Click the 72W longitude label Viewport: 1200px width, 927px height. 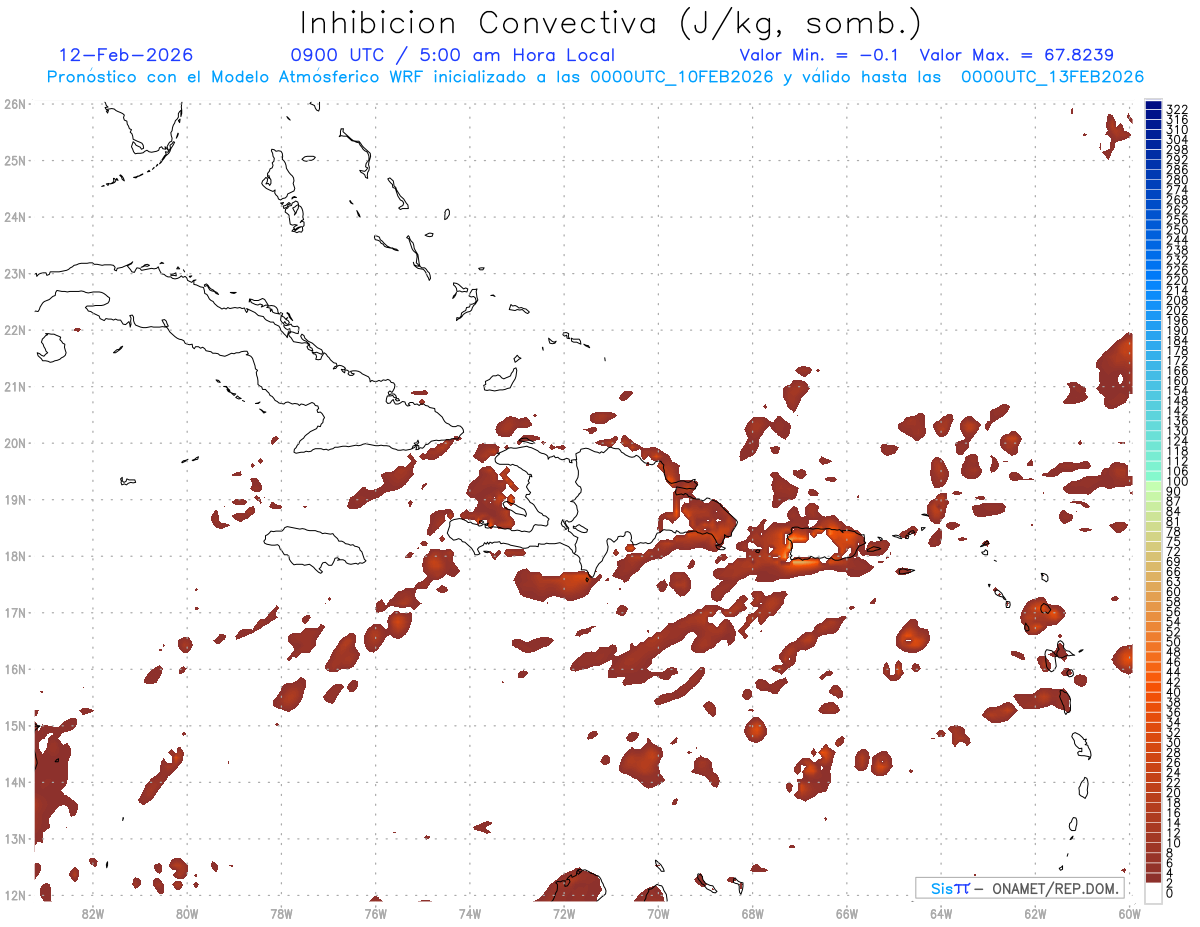coord(564,913)
